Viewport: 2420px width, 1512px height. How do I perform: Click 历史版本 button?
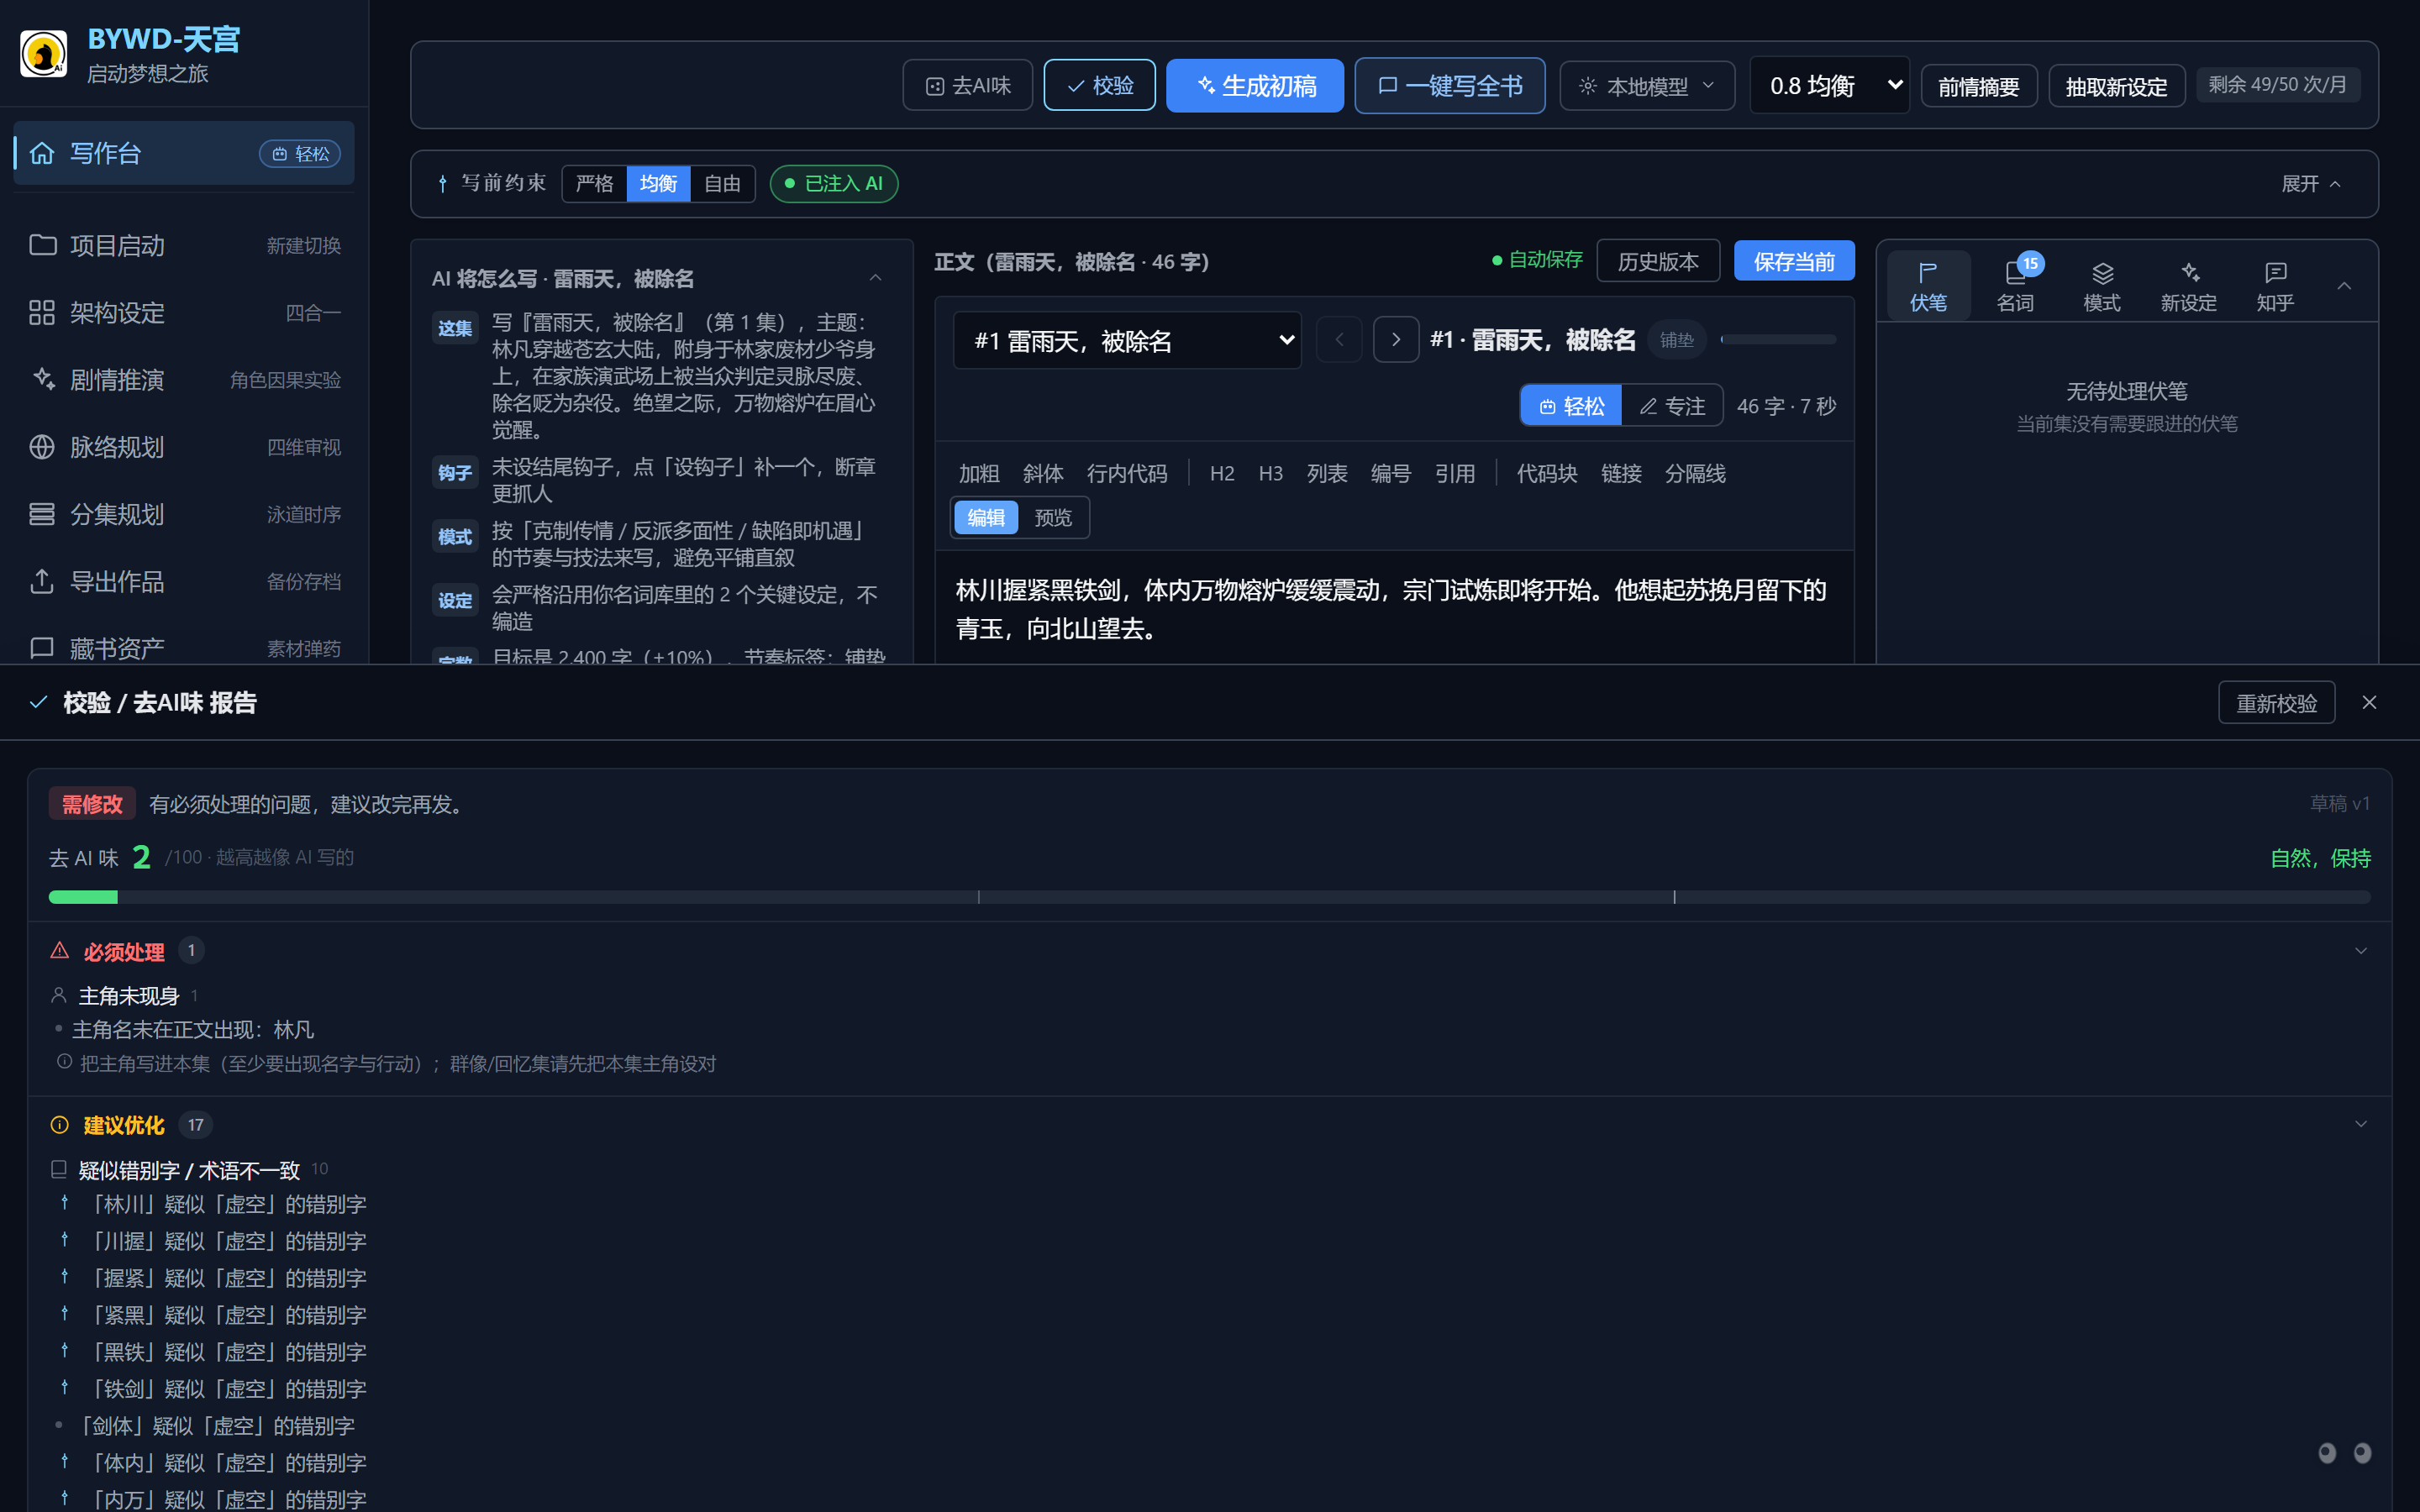1658,261
